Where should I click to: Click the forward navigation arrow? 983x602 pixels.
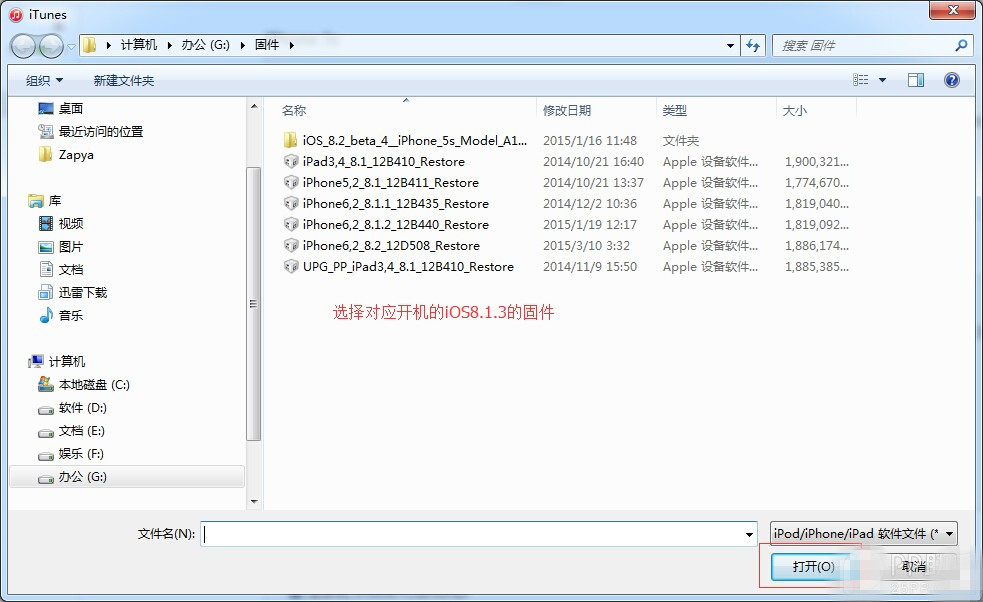click(x=46, y=46)
